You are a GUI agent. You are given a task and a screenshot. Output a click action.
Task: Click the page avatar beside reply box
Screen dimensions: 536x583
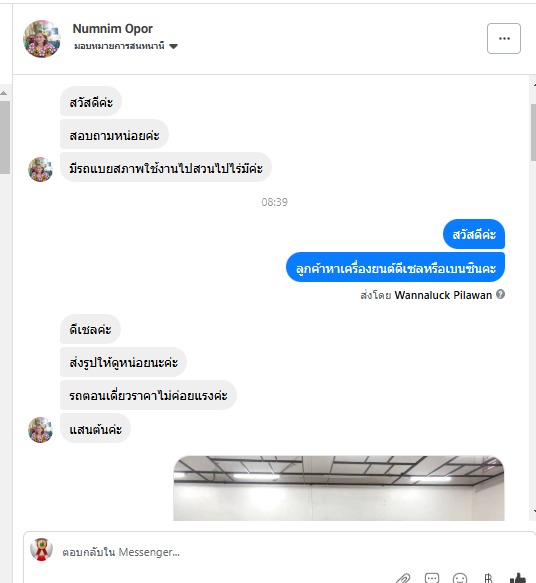(41, 549)
